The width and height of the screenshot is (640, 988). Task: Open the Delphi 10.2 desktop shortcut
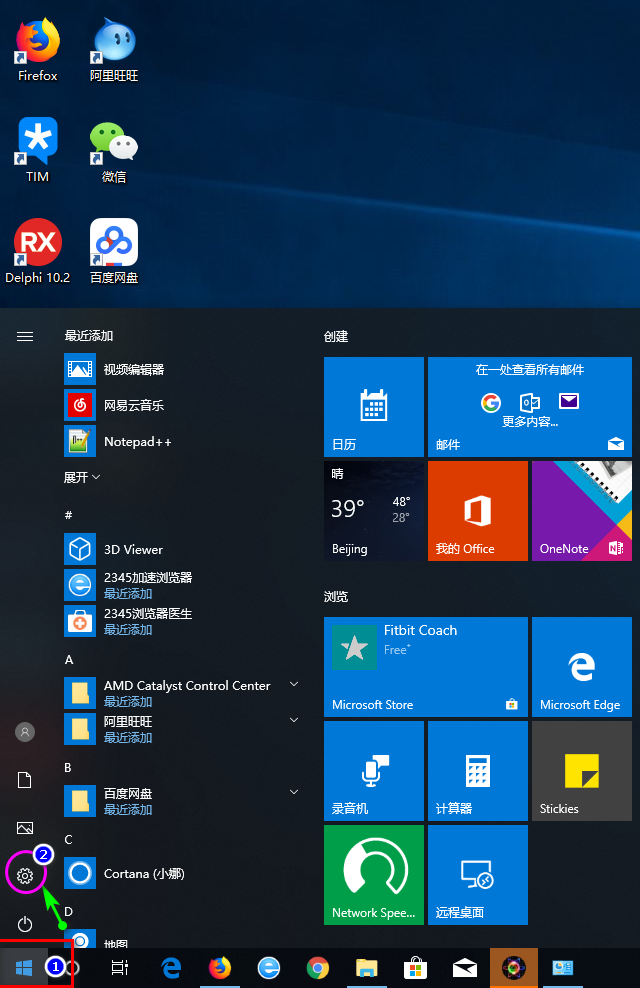(x=37, y=251)
